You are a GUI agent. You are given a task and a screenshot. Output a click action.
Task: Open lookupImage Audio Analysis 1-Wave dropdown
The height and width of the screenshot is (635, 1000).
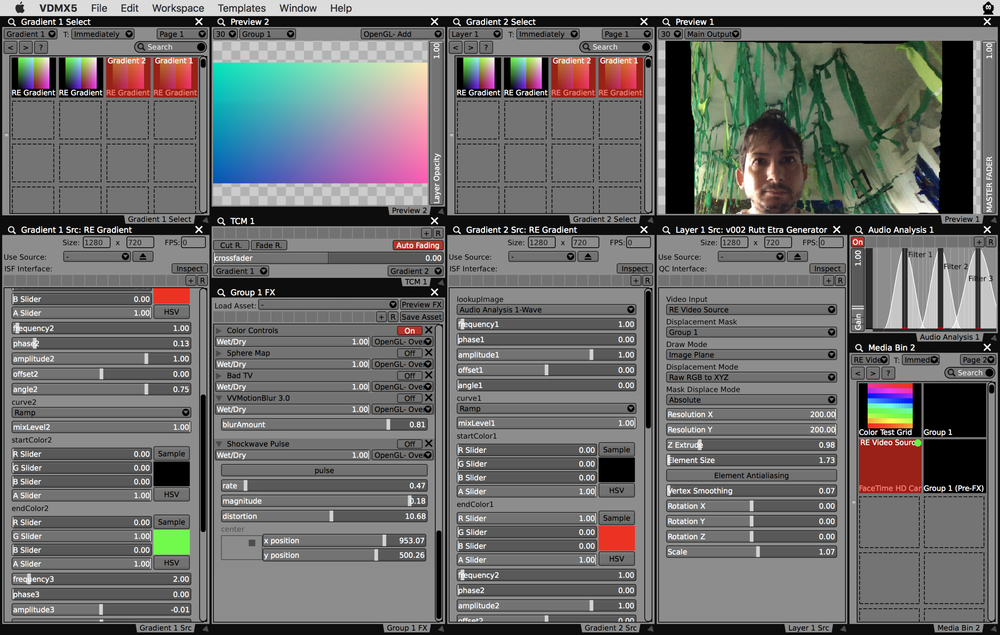point(546,310)
